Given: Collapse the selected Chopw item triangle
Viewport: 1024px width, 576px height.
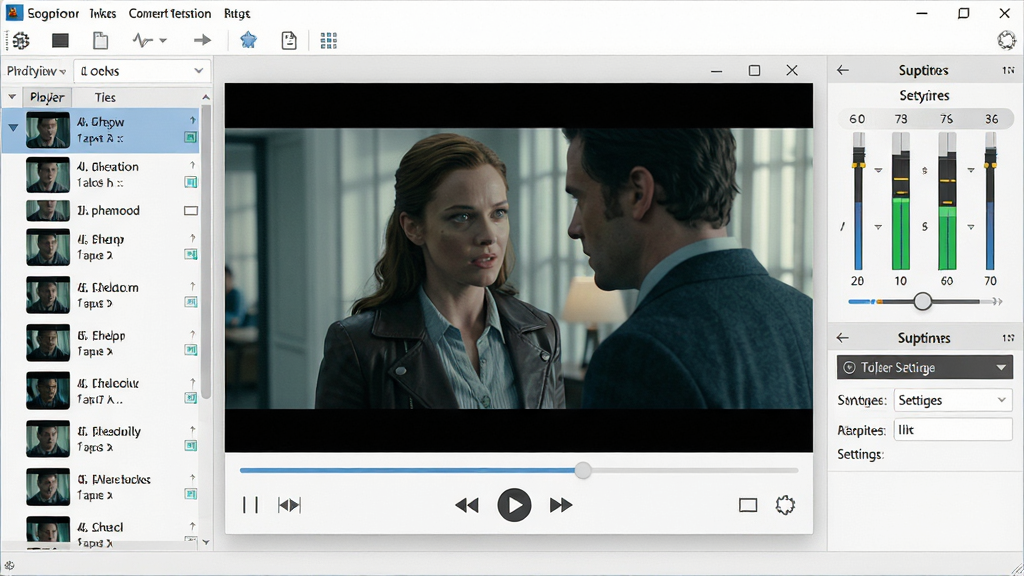Looking at the screenshot, I should [x=13, y=127].
